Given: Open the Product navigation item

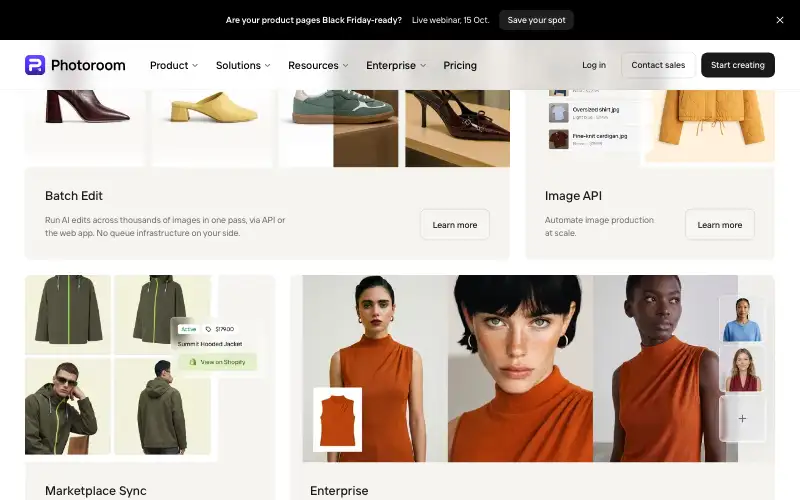Looking at the screenshot, I should click(x=169, y=65).
